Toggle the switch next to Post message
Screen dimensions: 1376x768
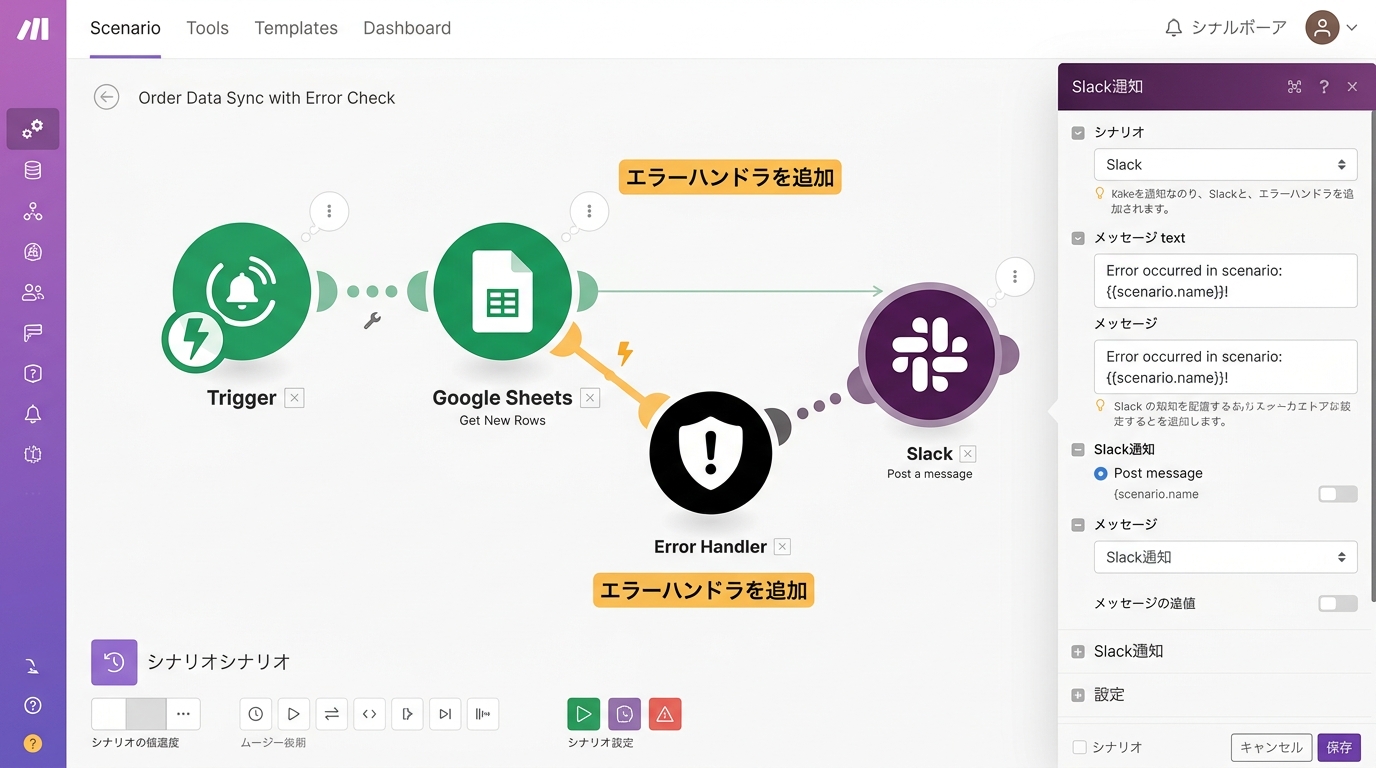click(1337, 494)
